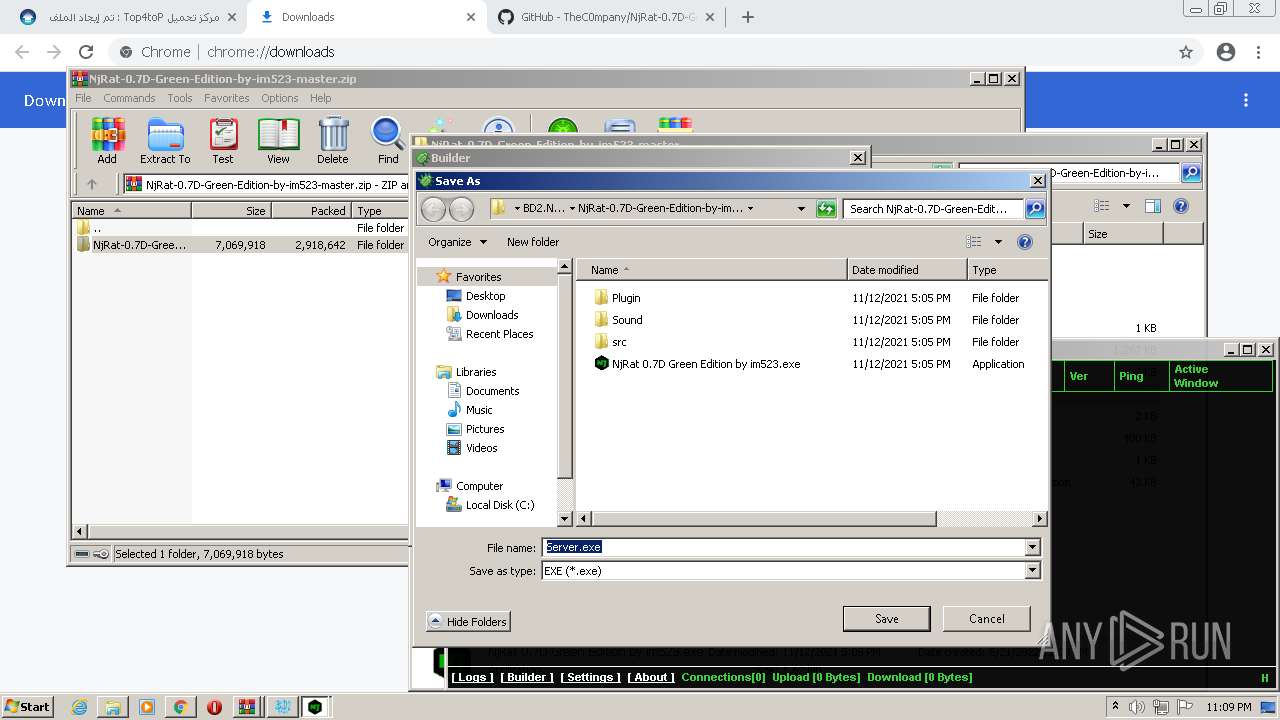1280x720 pixels.
Task: Switch to the GitHub TheC0mpany tab
Action: [608, 17]
